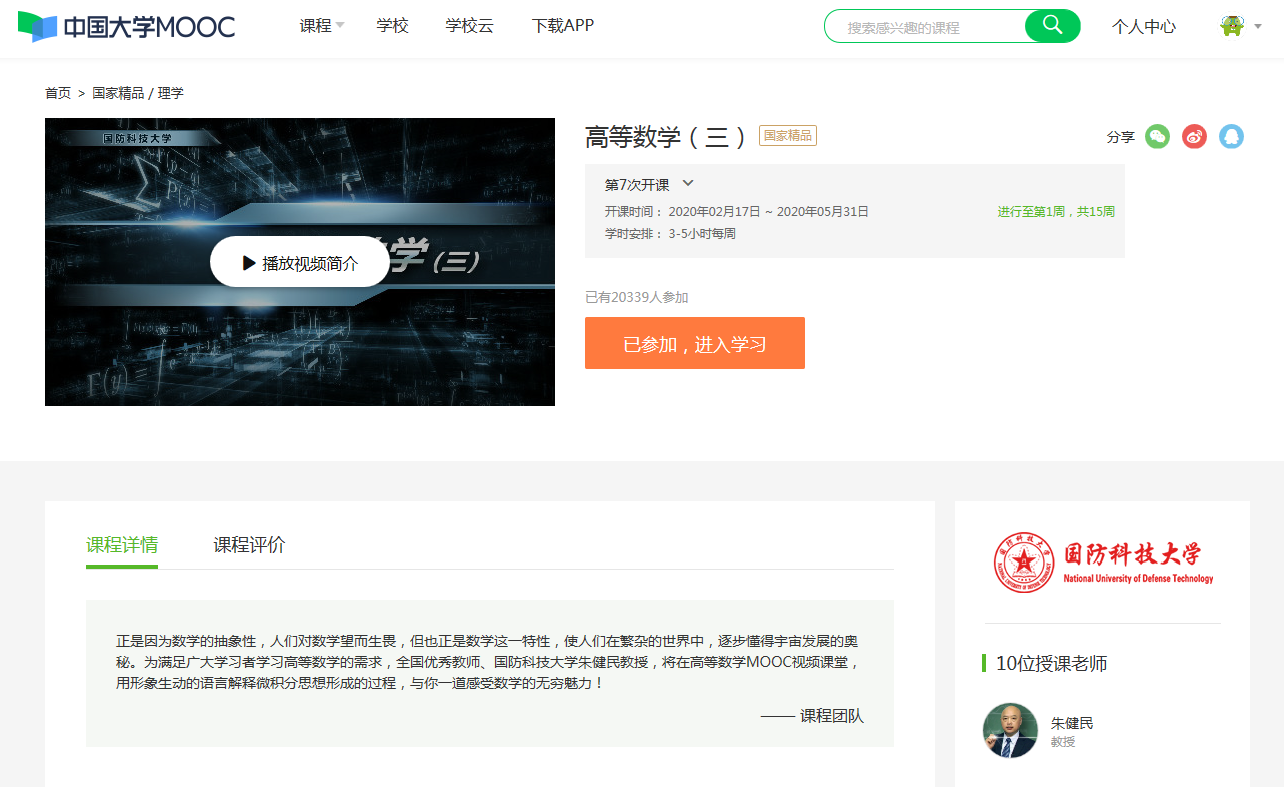Open 个人中心 link
Viewport: 1284px width, 787px height.
pyautogui.click(x=1143, y=27)
